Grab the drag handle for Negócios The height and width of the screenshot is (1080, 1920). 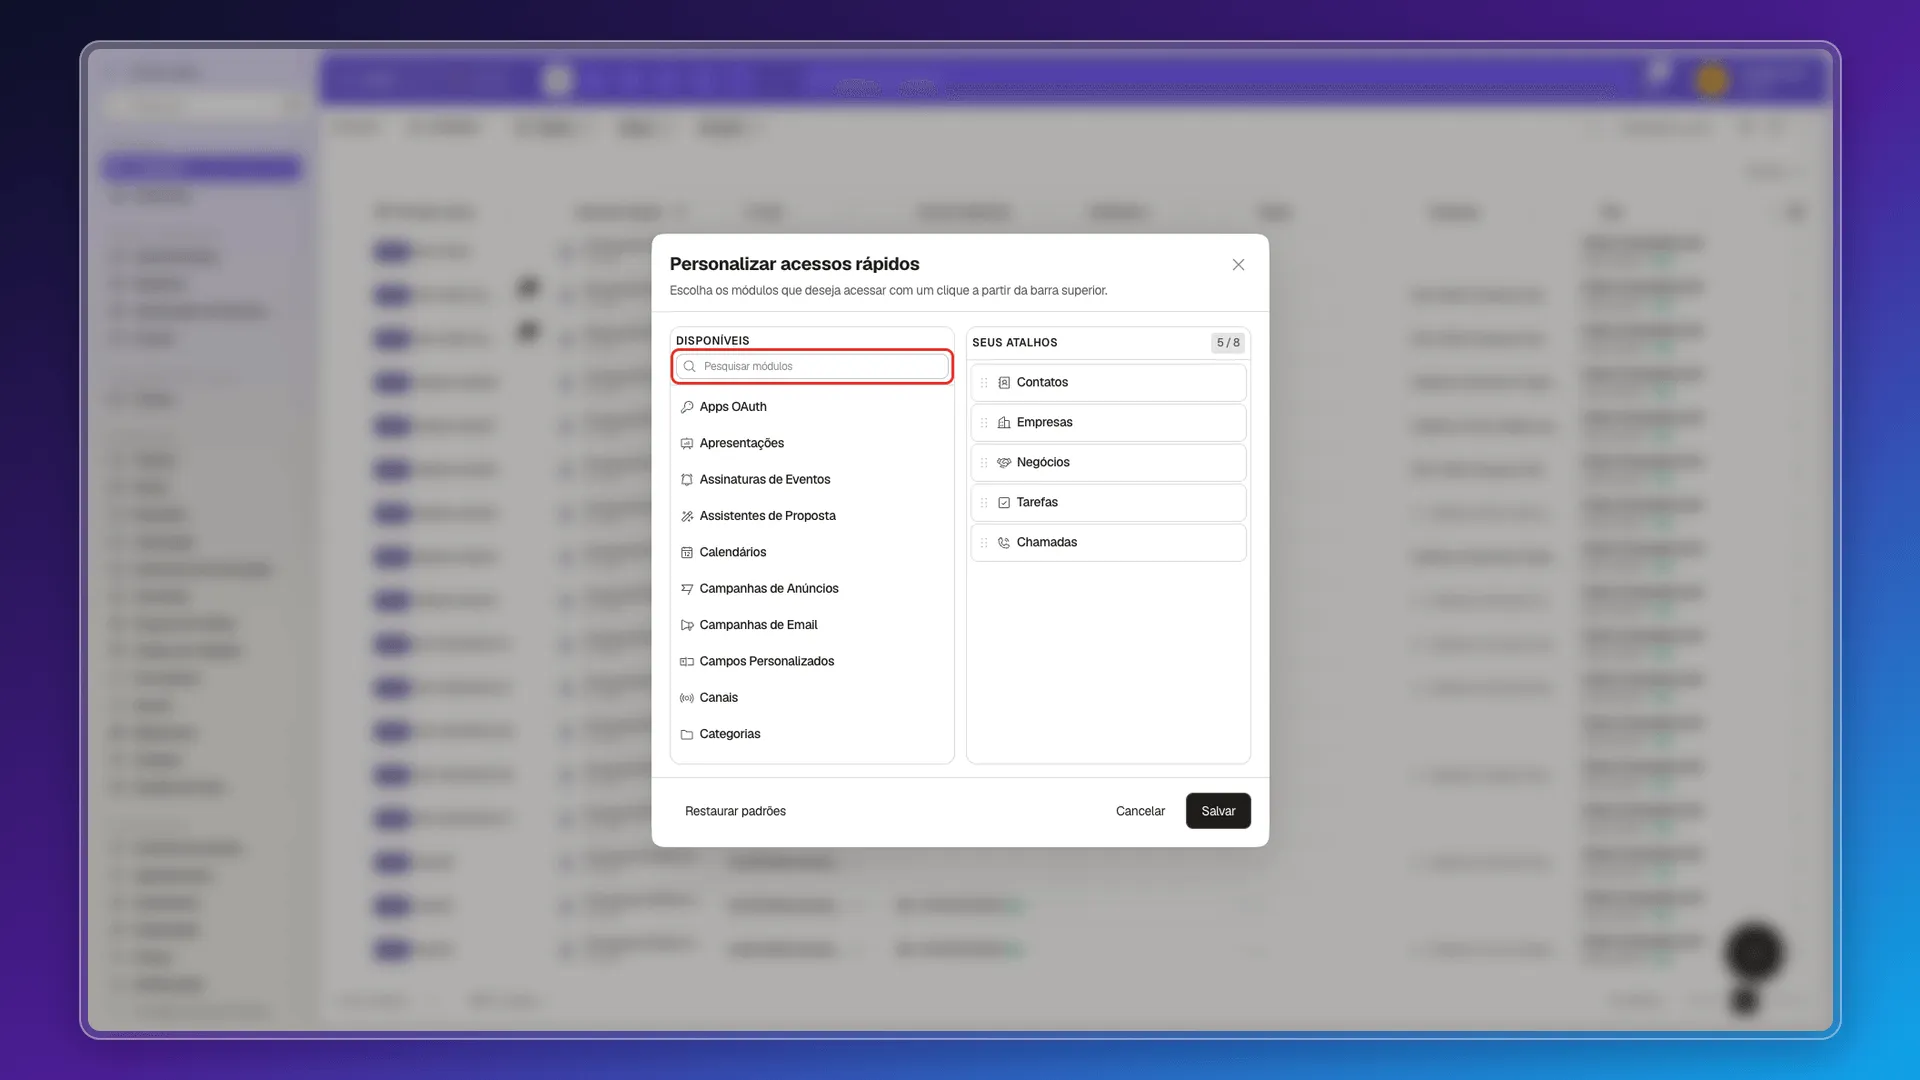[x=984, y=462]
